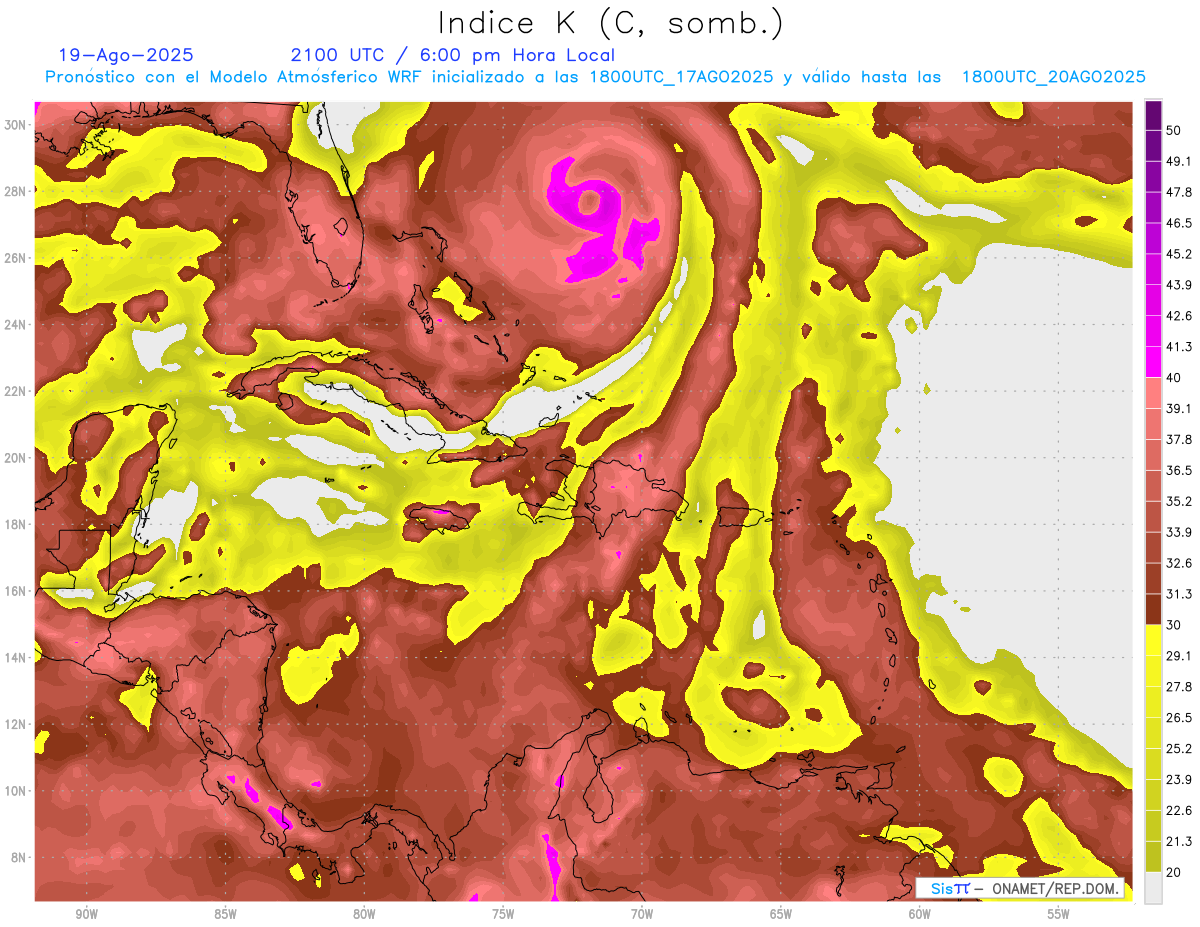Select the colorbar label "40"
Image resolution: width=1200 pixels, height=927 pixels.
[1174, 378]
